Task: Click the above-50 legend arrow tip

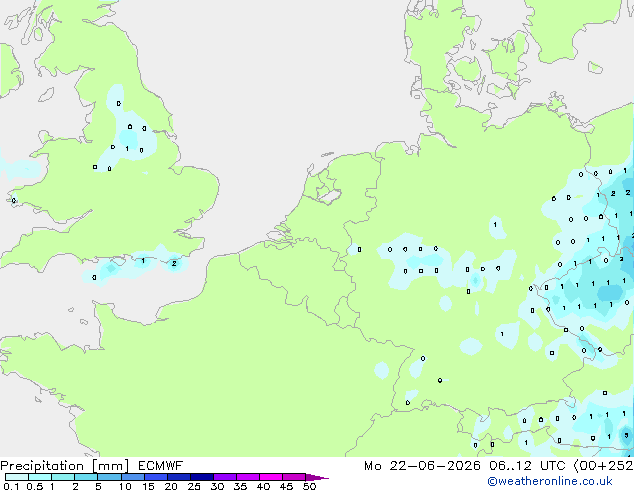Action: point(317,477)
